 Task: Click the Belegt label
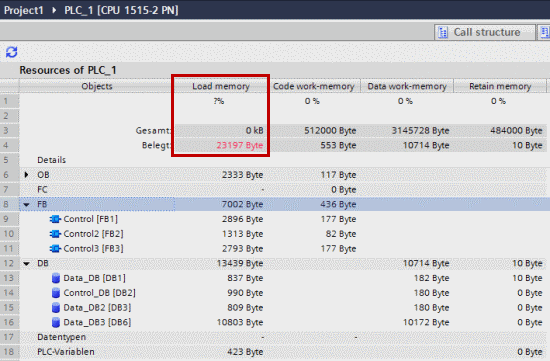[156, 145]
